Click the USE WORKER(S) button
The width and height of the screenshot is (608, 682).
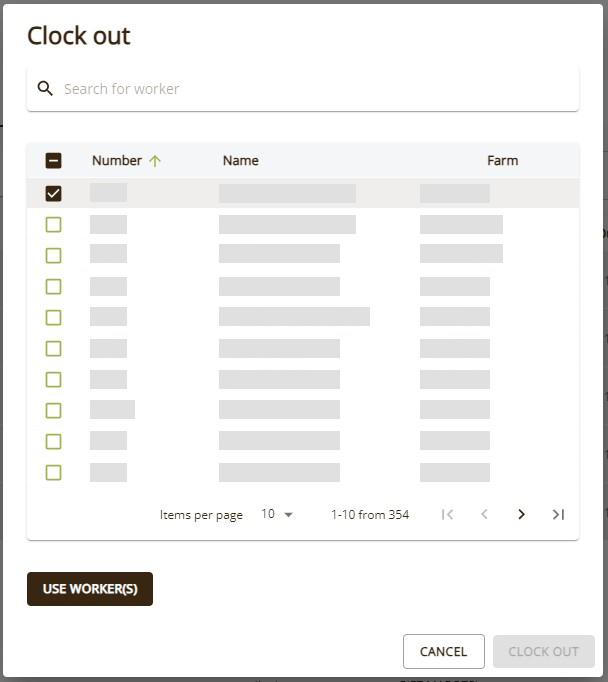90,589
